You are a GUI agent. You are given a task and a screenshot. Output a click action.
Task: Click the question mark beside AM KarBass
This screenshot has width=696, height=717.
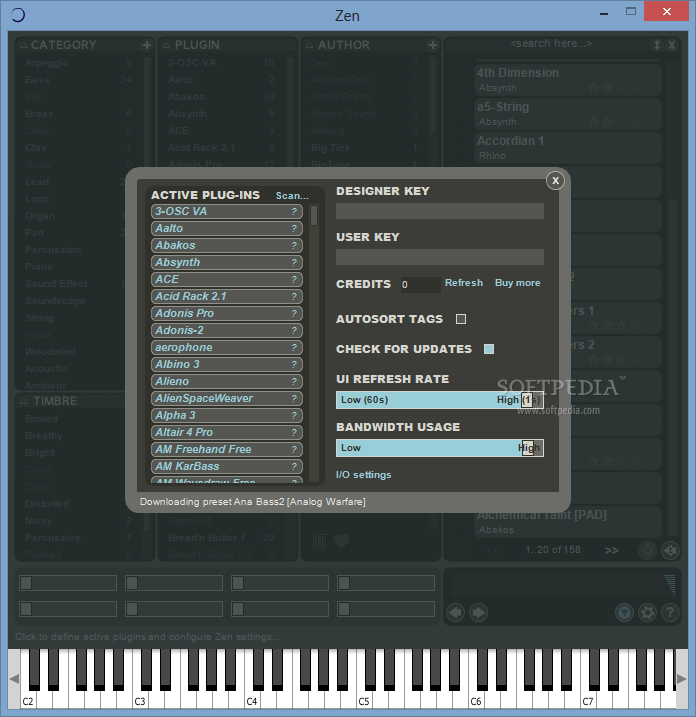pos(294,466)
